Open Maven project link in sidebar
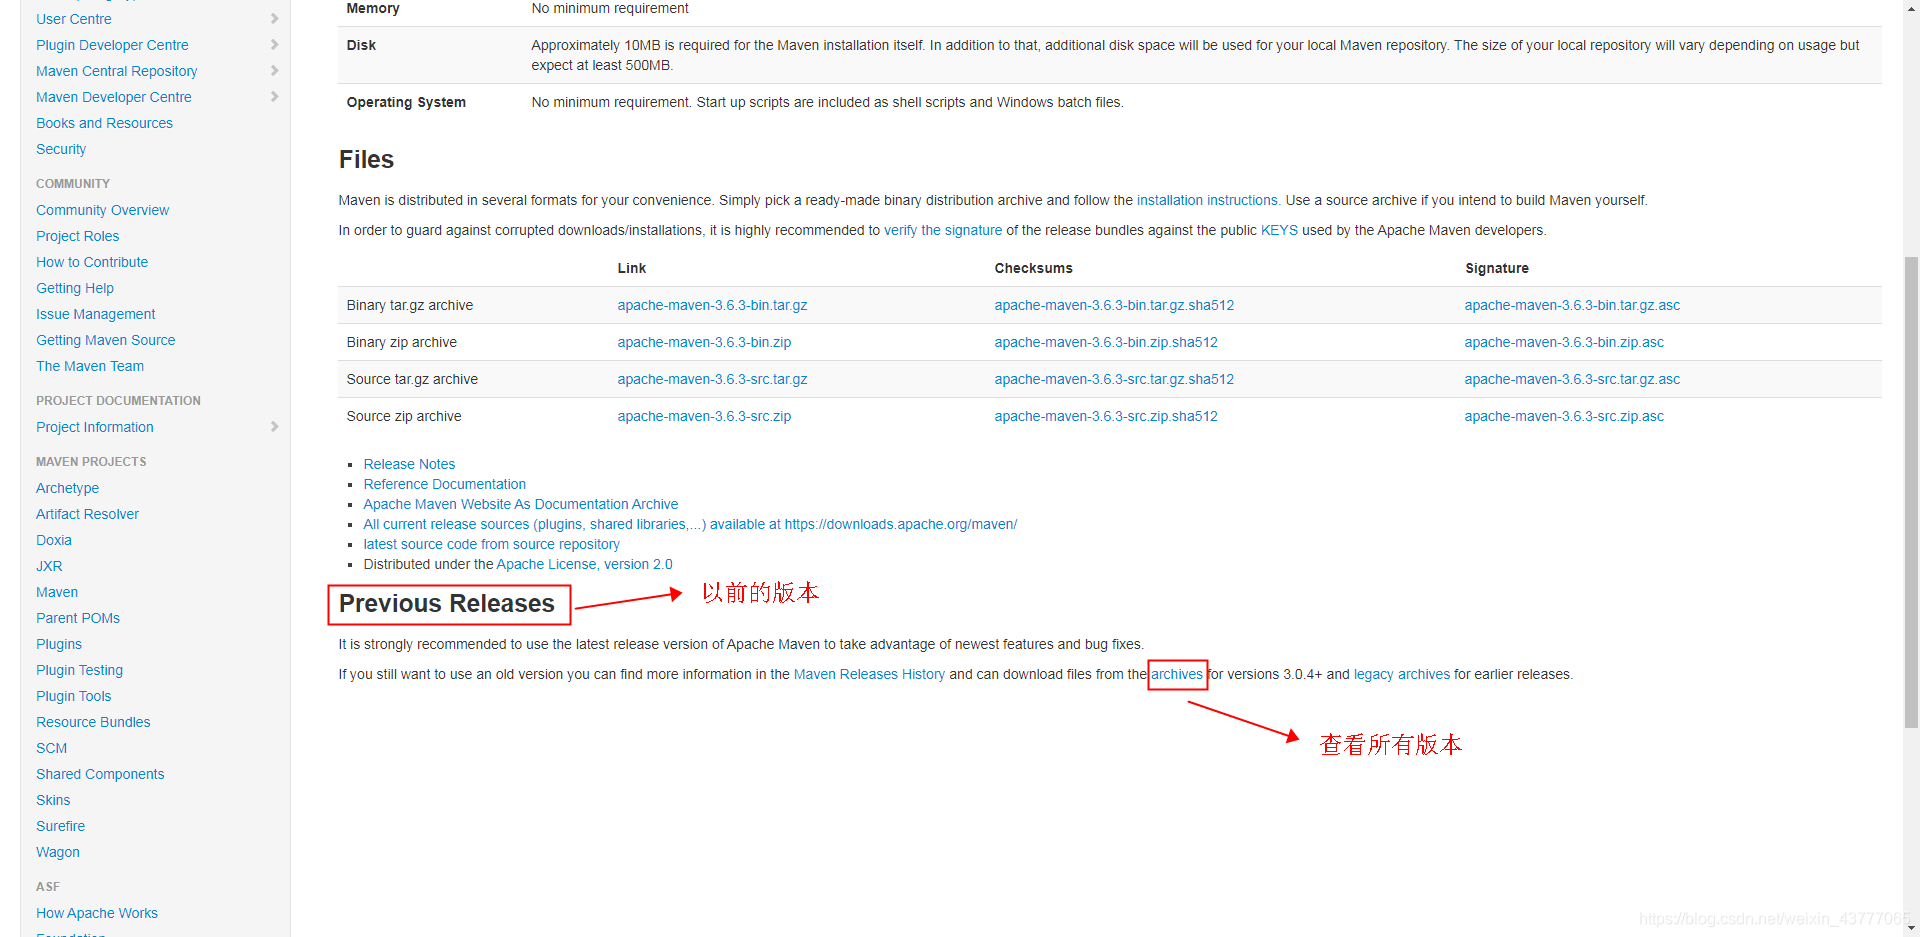The image size is (1920, 937). point(57,592)
